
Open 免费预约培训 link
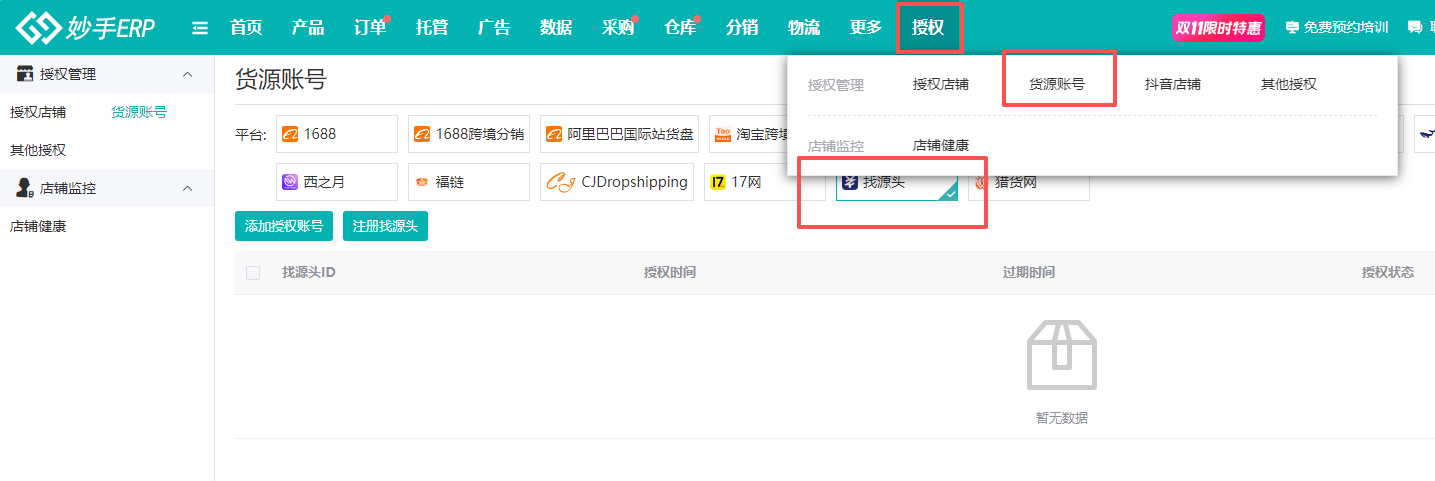tap(1346, 28)
